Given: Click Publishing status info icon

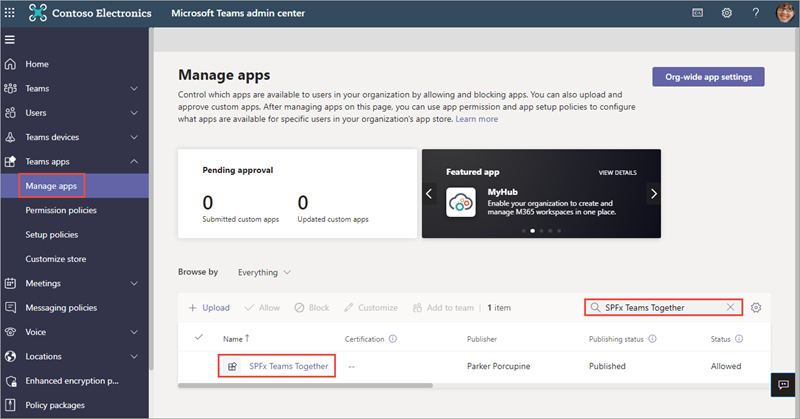Looking at the screenshot, I should click(x=653, y=339).
